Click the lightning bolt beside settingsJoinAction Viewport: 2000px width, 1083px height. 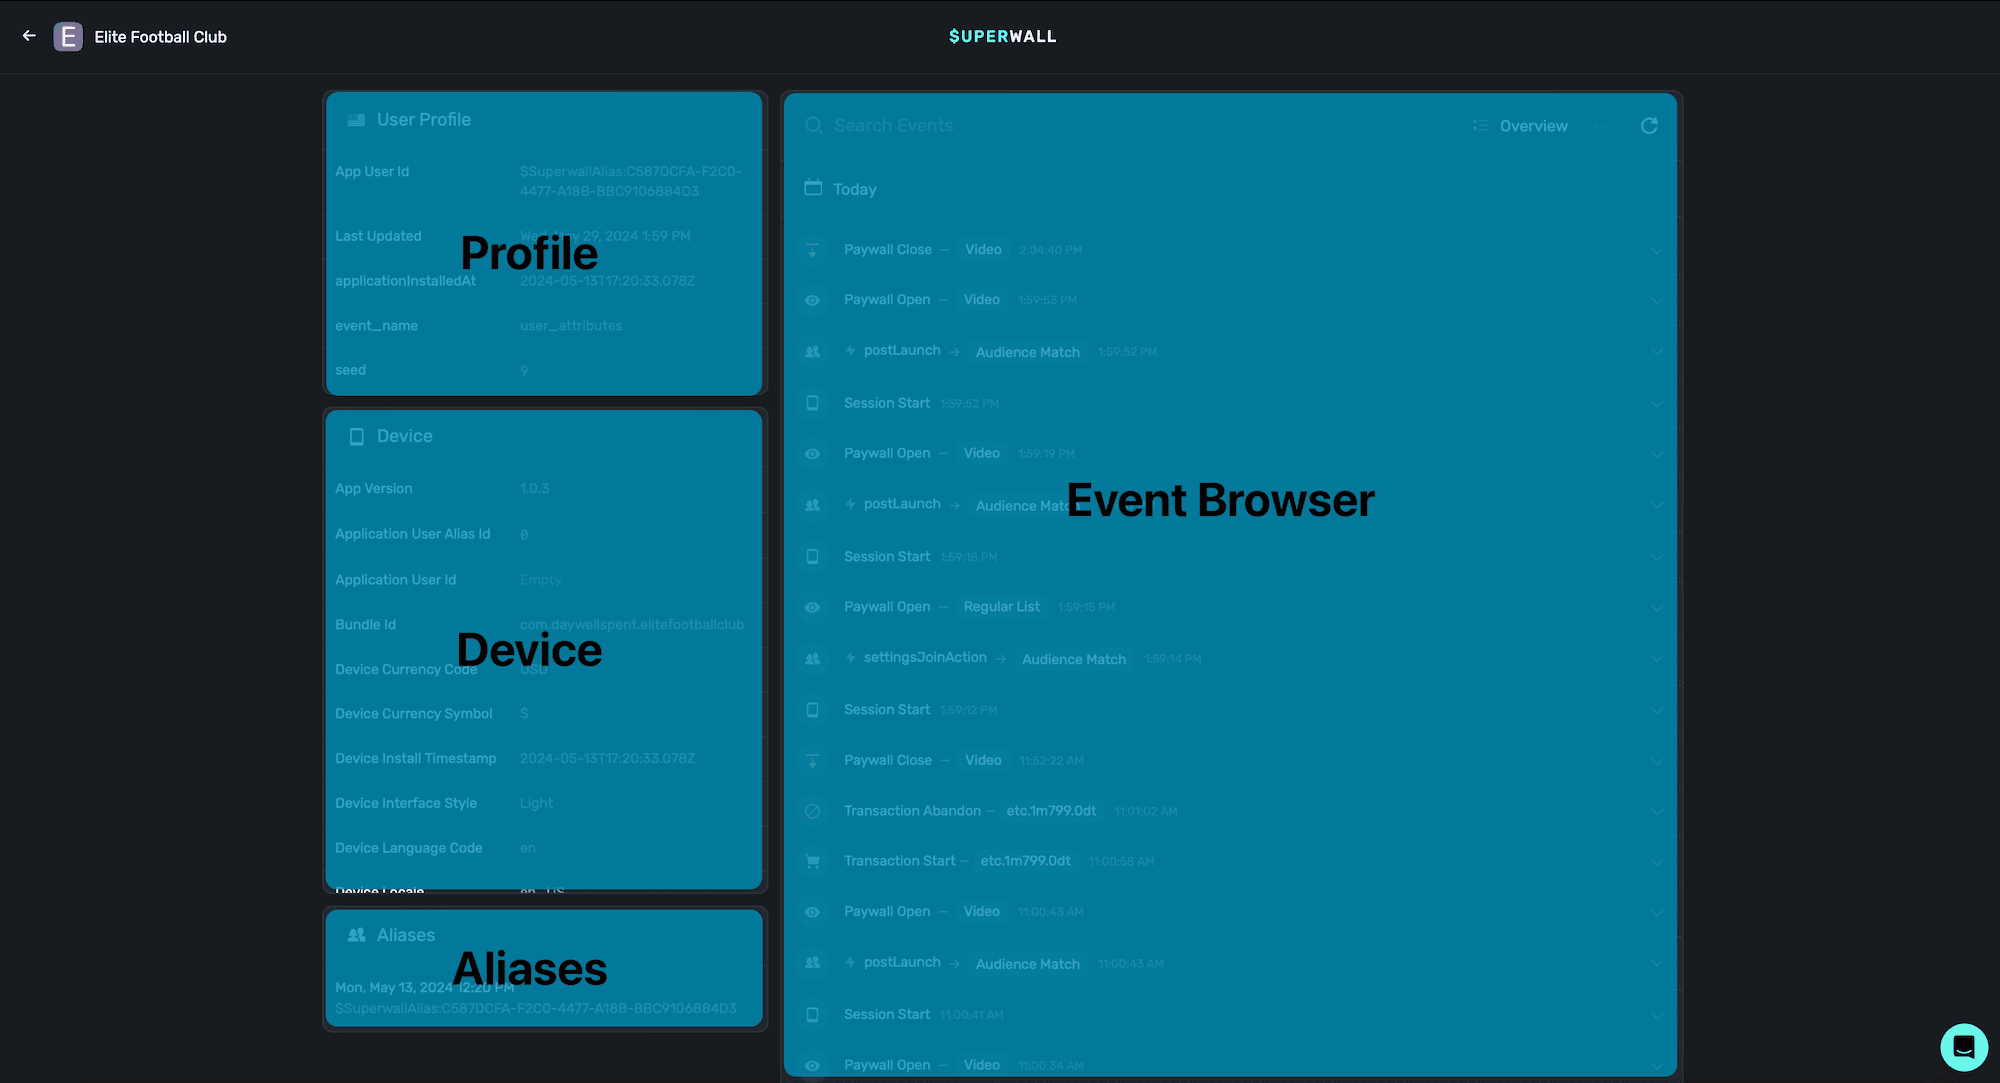851,657
